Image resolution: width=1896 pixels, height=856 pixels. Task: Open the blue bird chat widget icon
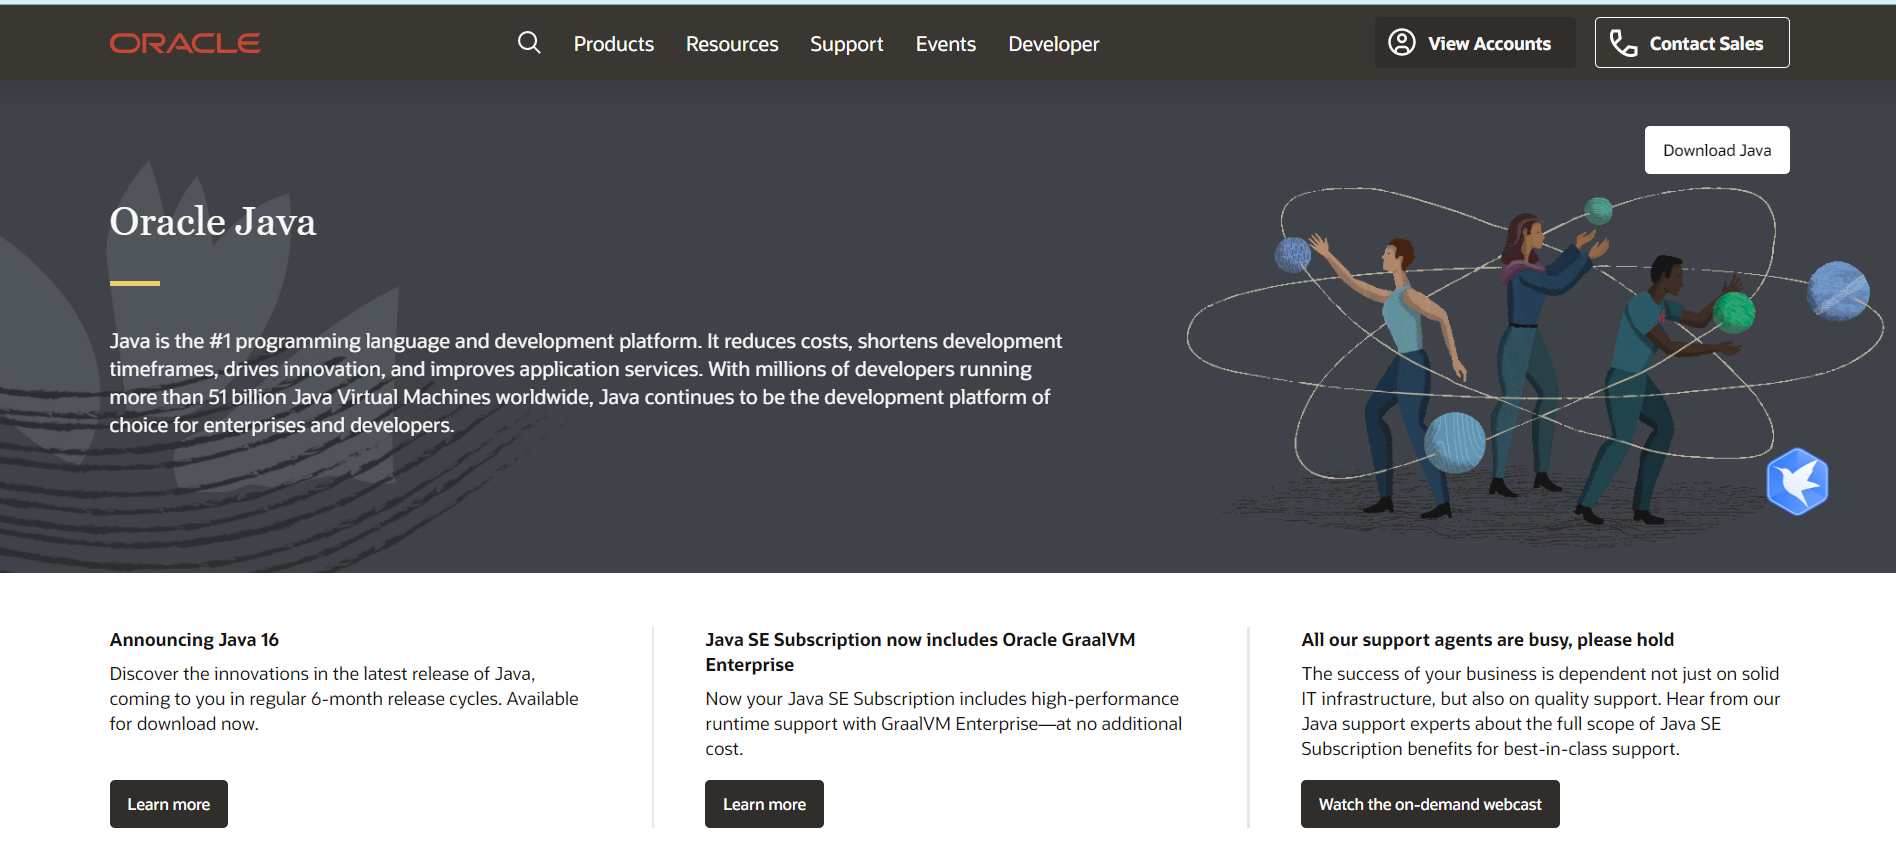1797,481
